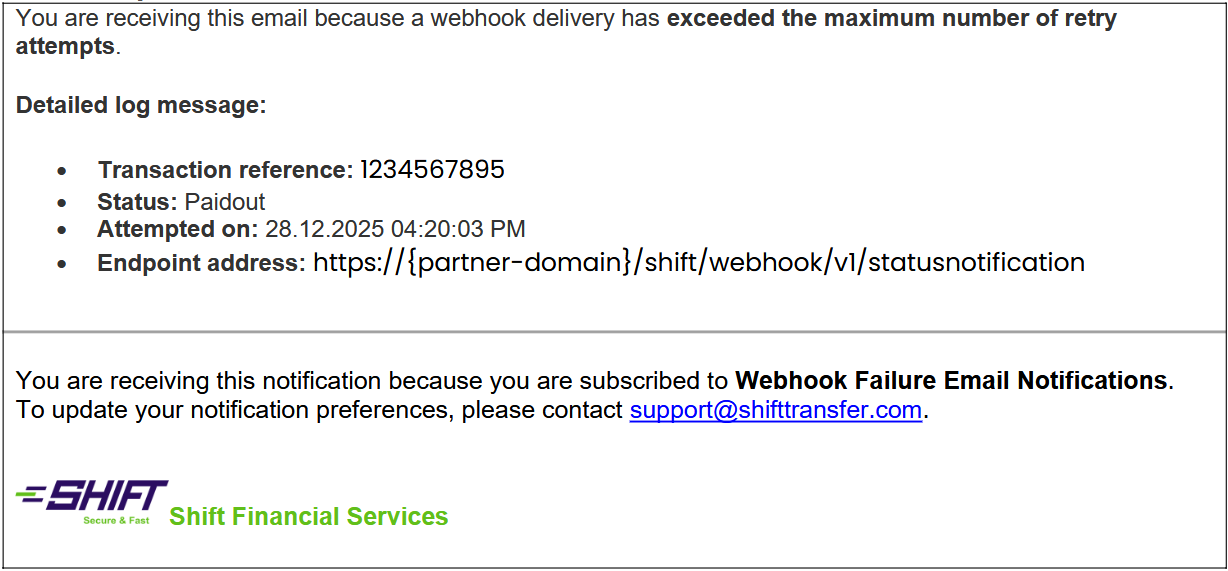1228x571 pixels.
Task: Click the Secure & Fast logo tagline
Action: click(x=116, y=521)
